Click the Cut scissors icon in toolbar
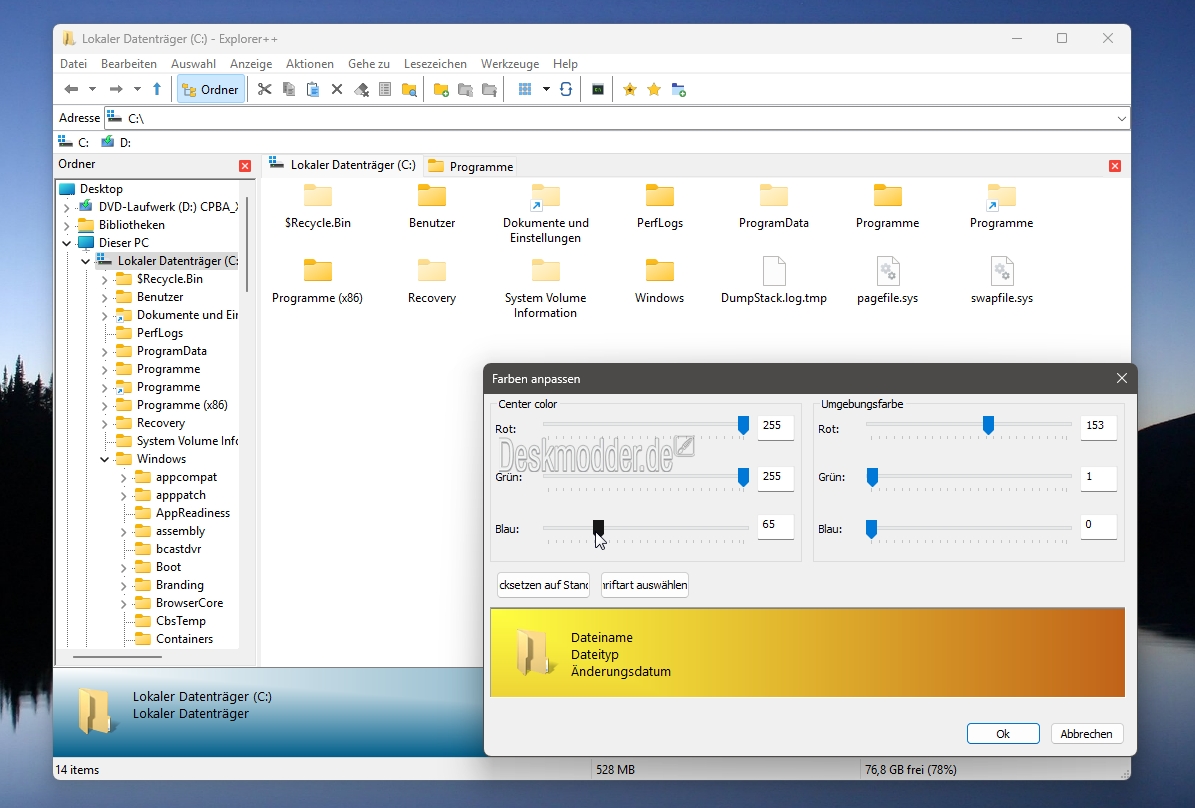Image resolution: width=1195 pixels, height=808 pixels. pos(264,89)
